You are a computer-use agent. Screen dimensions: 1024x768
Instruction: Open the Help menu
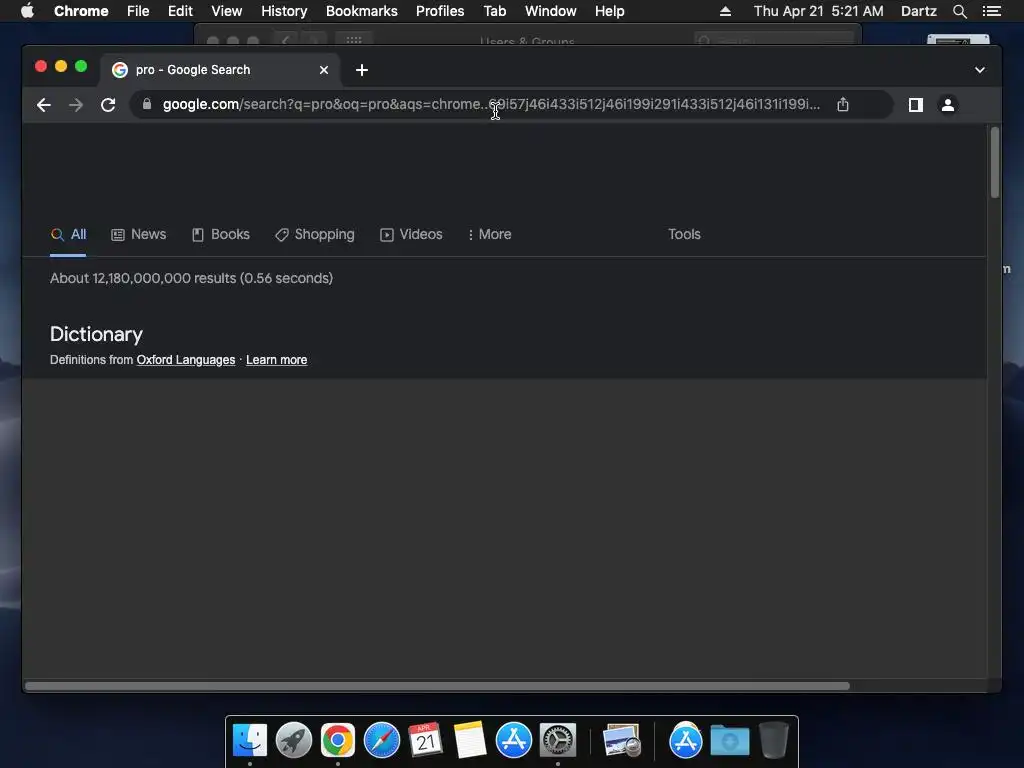click(x=609, y=11)
